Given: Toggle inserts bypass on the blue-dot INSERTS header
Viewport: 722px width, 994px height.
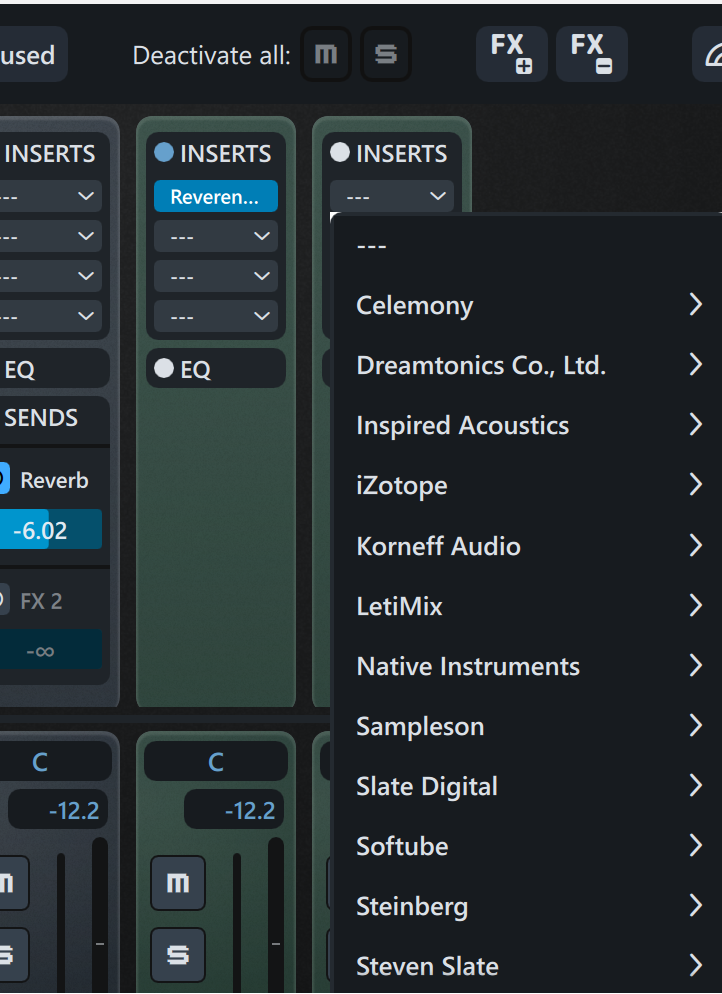Looking at the screenshot, I should [x=164, y=153].
